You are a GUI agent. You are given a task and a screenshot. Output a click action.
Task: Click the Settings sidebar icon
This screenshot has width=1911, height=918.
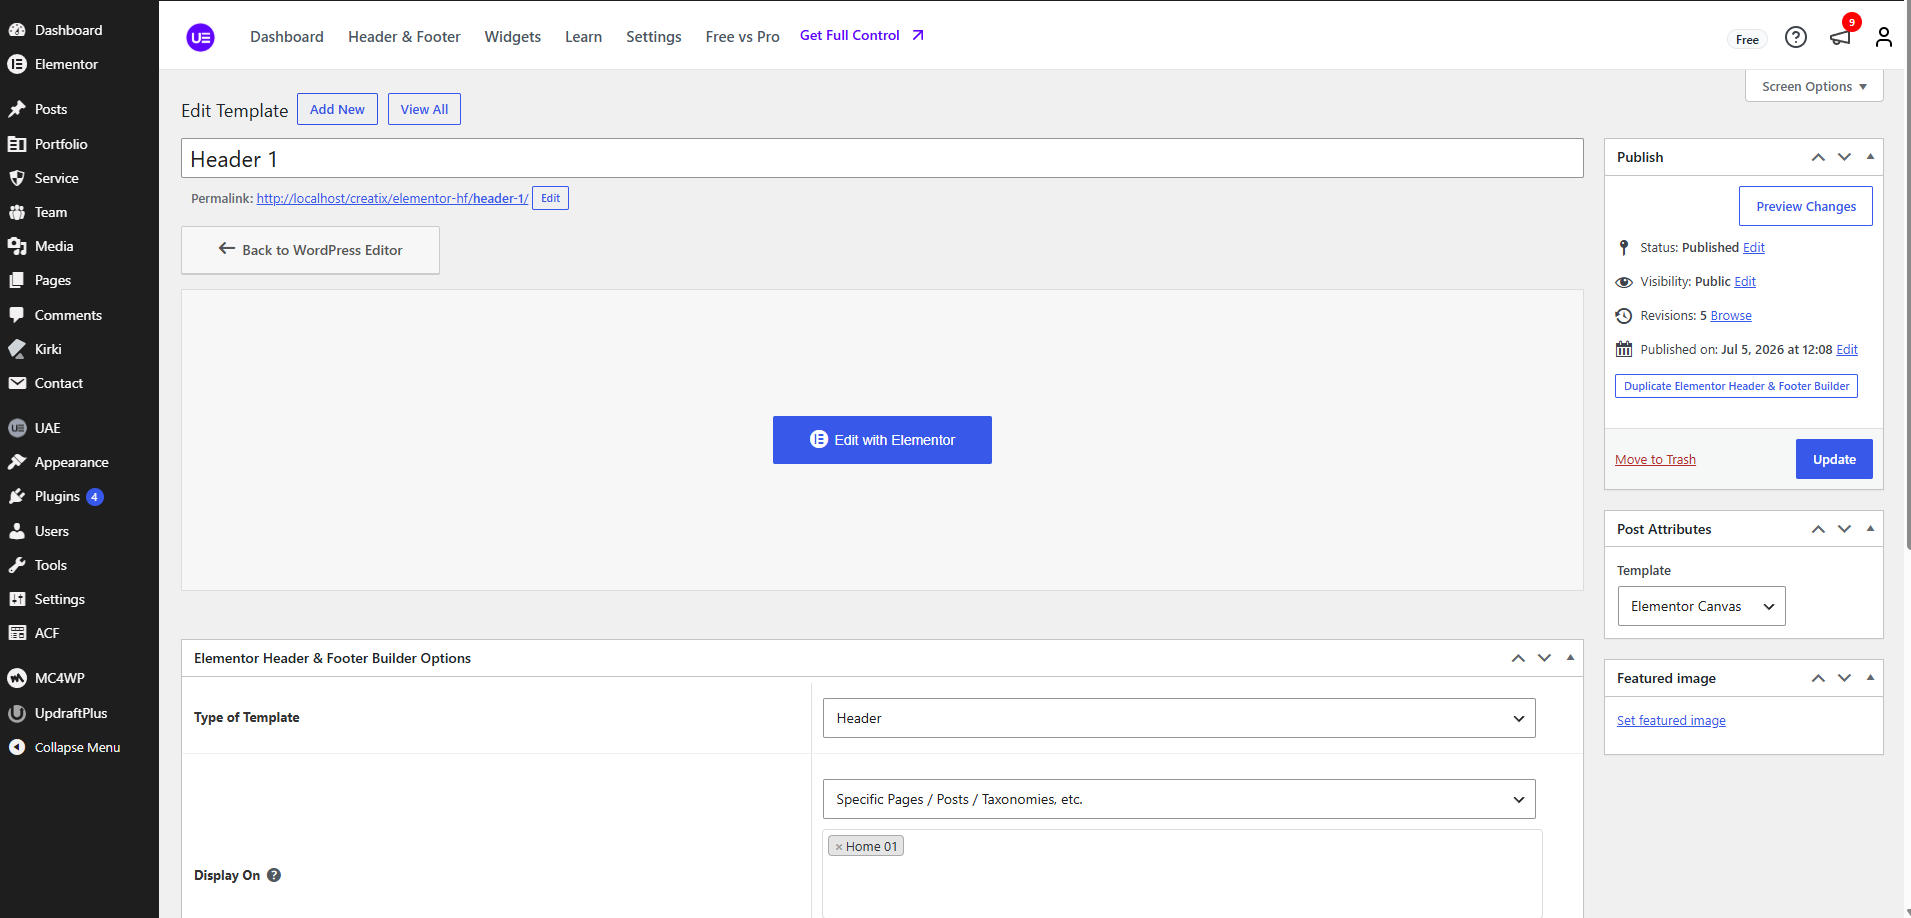(x=17, y=599)
